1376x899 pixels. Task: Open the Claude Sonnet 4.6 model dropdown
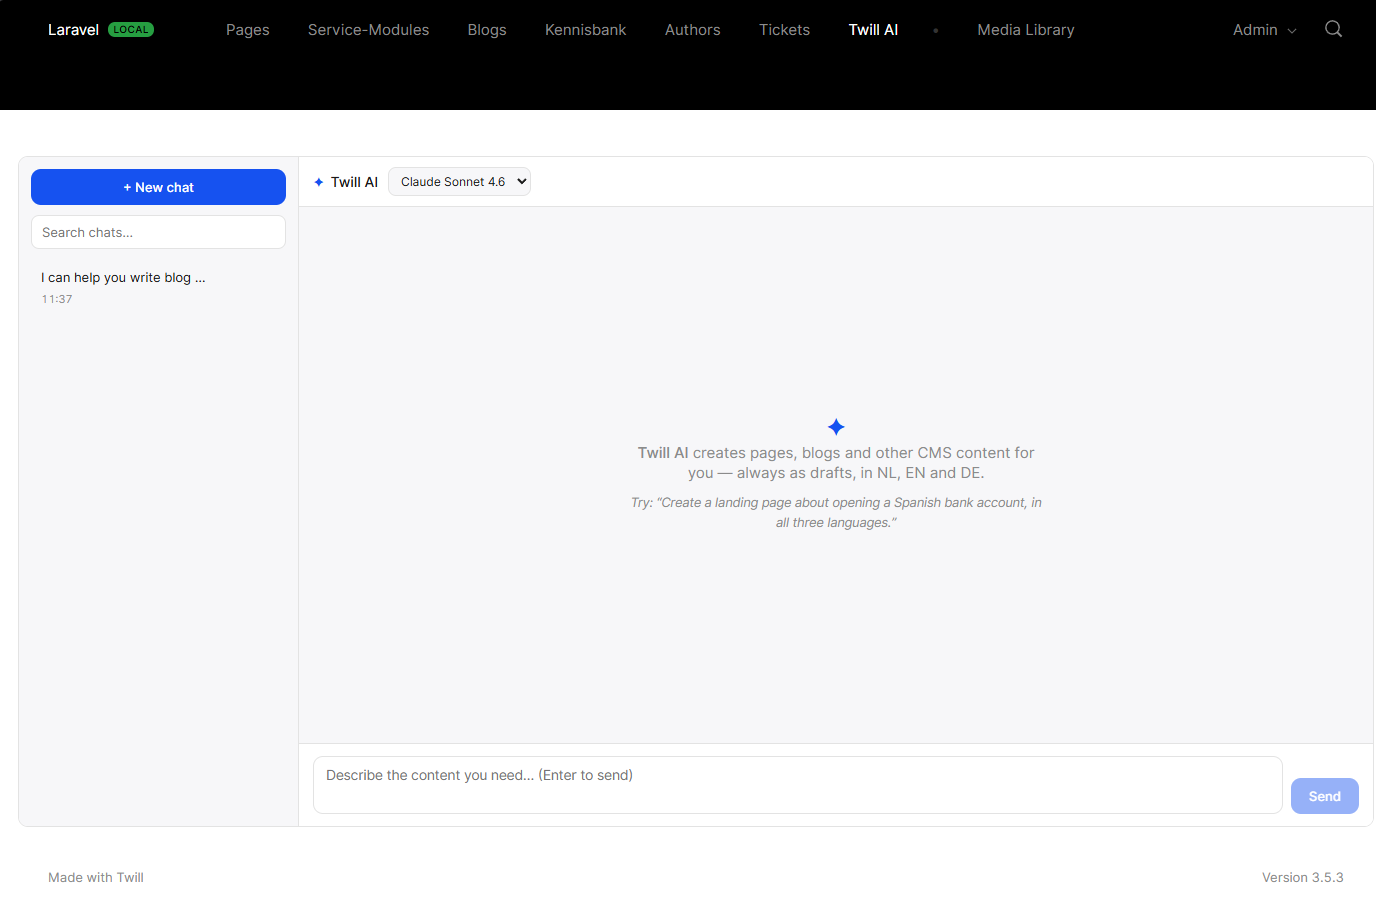(x=459, y=182)
